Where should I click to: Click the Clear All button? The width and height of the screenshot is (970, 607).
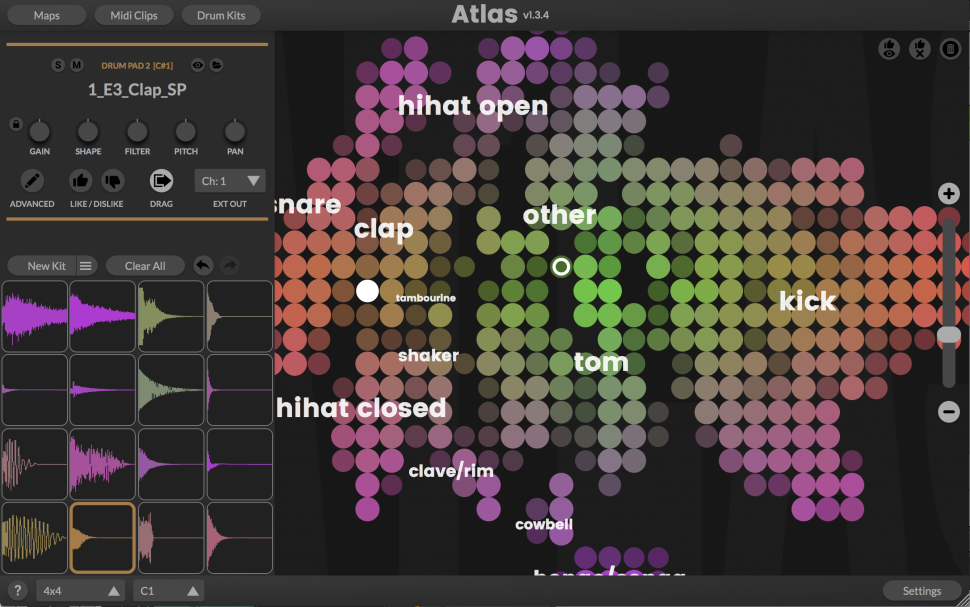pyautogui.click(x=145, y=266)
